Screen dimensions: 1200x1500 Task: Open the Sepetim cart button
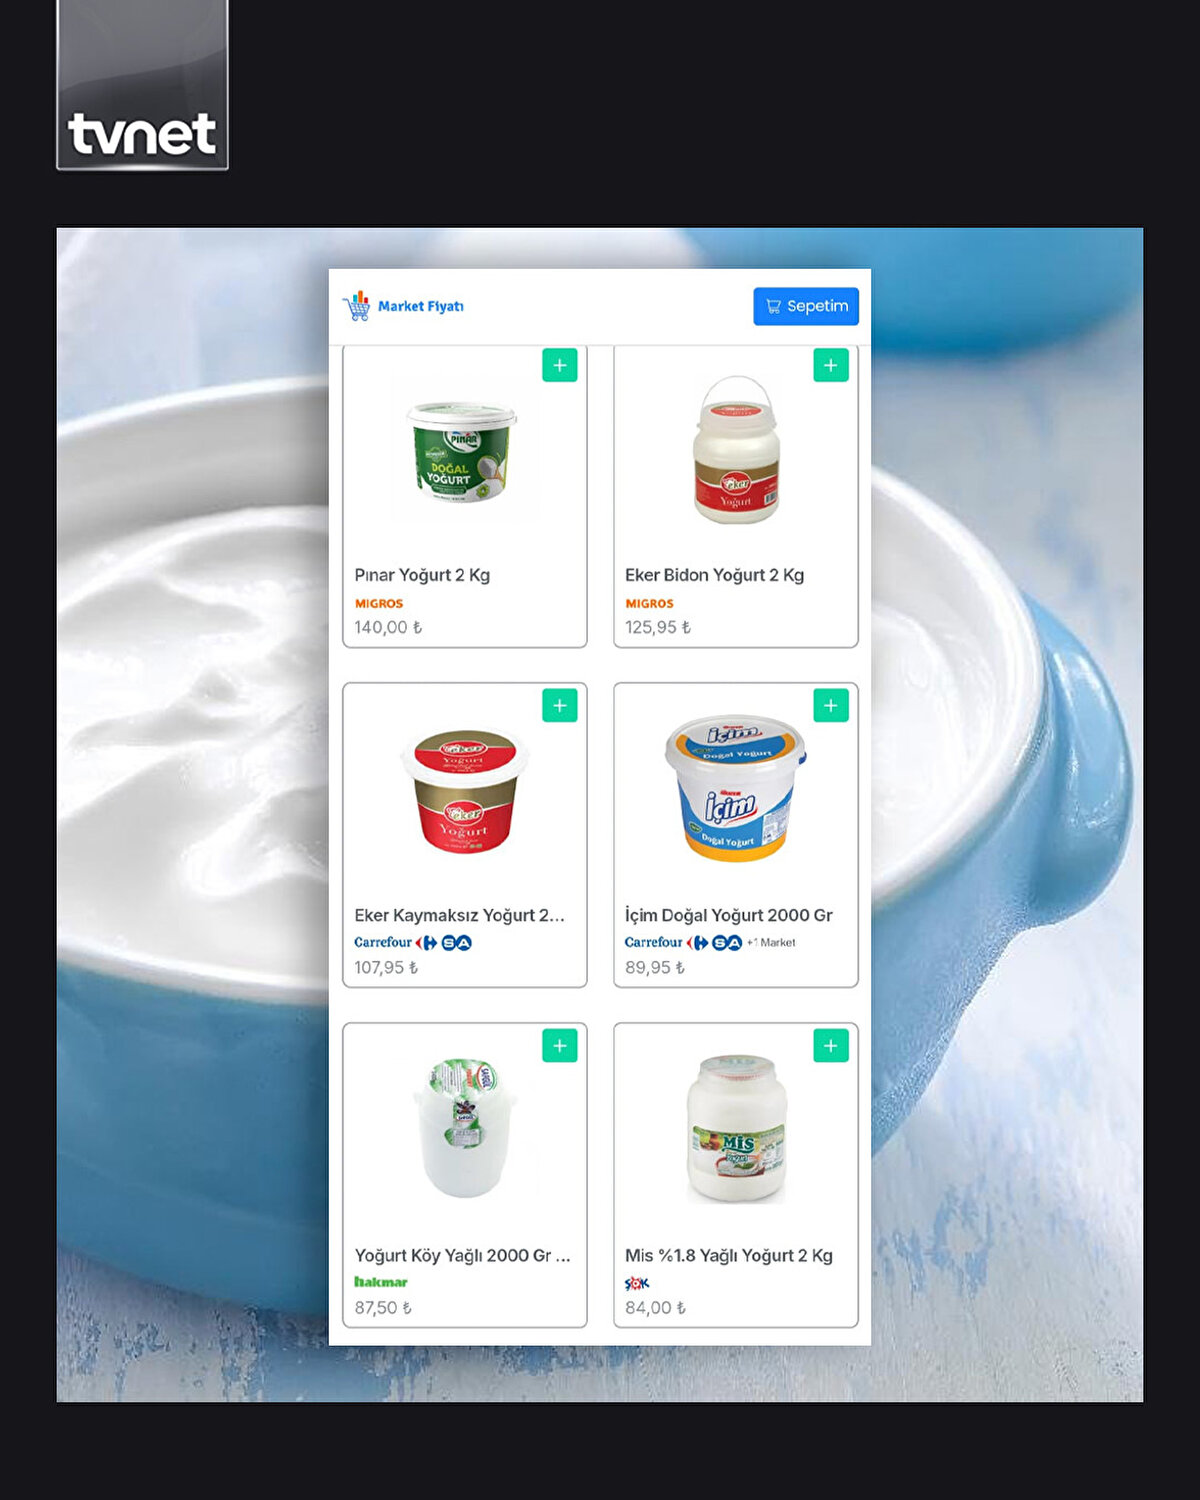click(806, 306)
